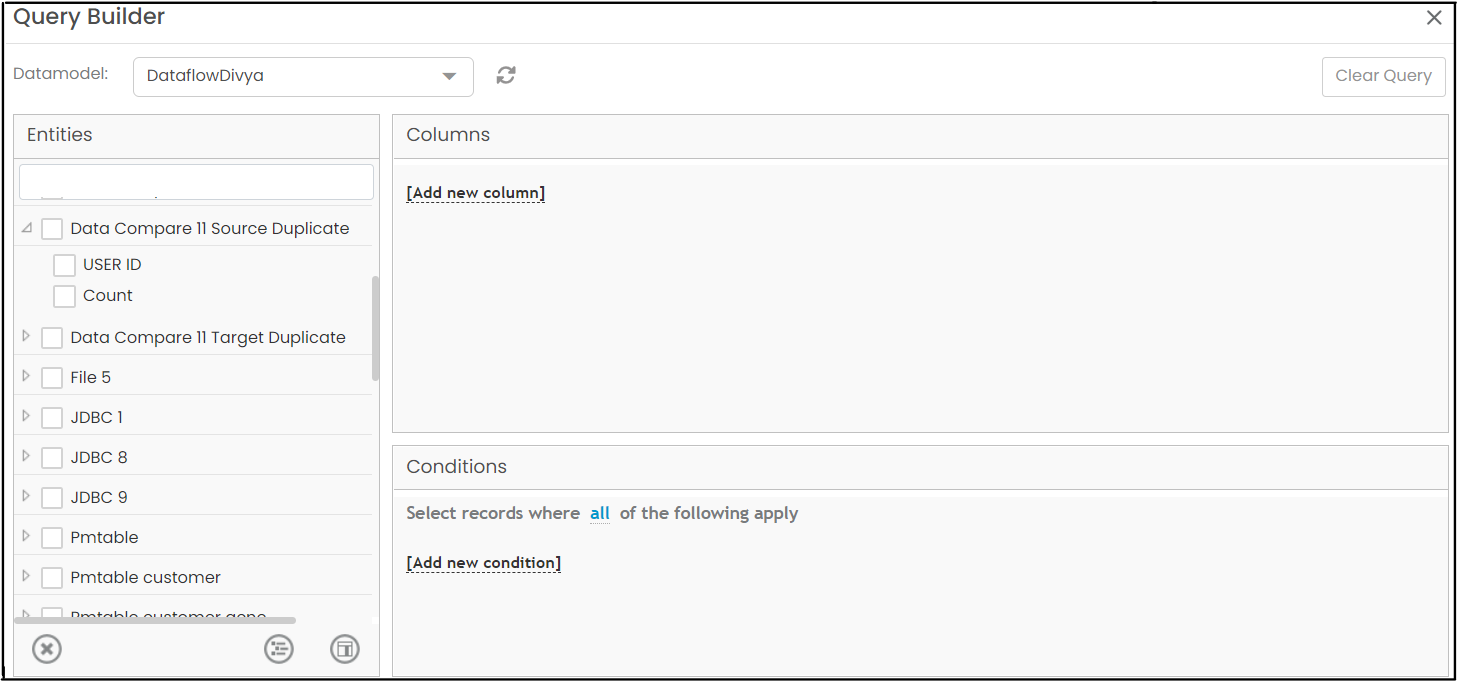Close the Query Builder dialog
Screen dimensions: 1458x681
(x=1434, y=18)
